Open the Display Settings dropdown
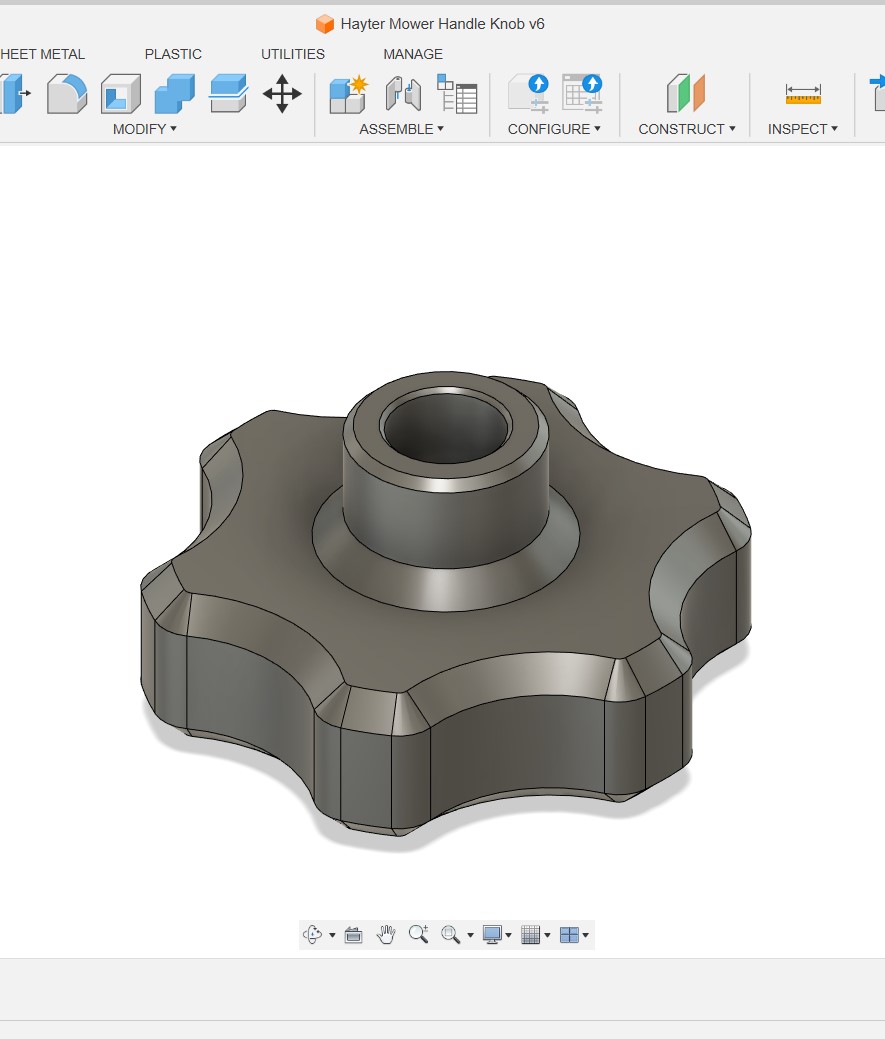This screenshot has height=1039, width=885. click(497, 935)
